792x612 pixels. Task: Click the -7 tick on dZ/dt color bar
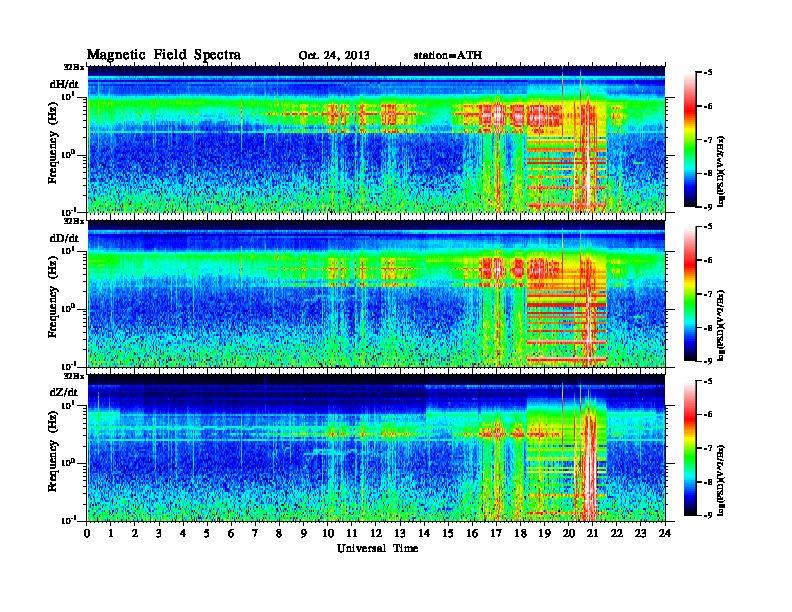[x=708, y=448]
